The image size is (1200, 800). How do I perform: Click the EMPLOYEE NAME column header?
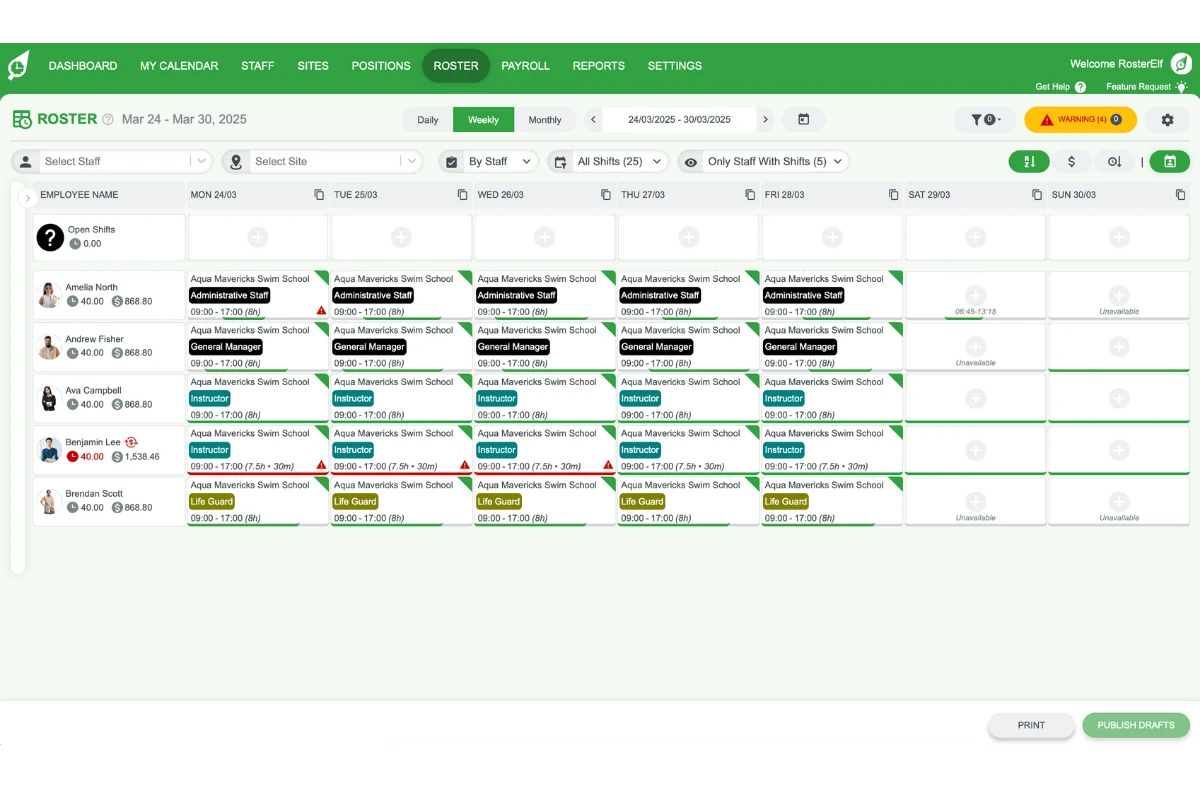coord(79,195)
